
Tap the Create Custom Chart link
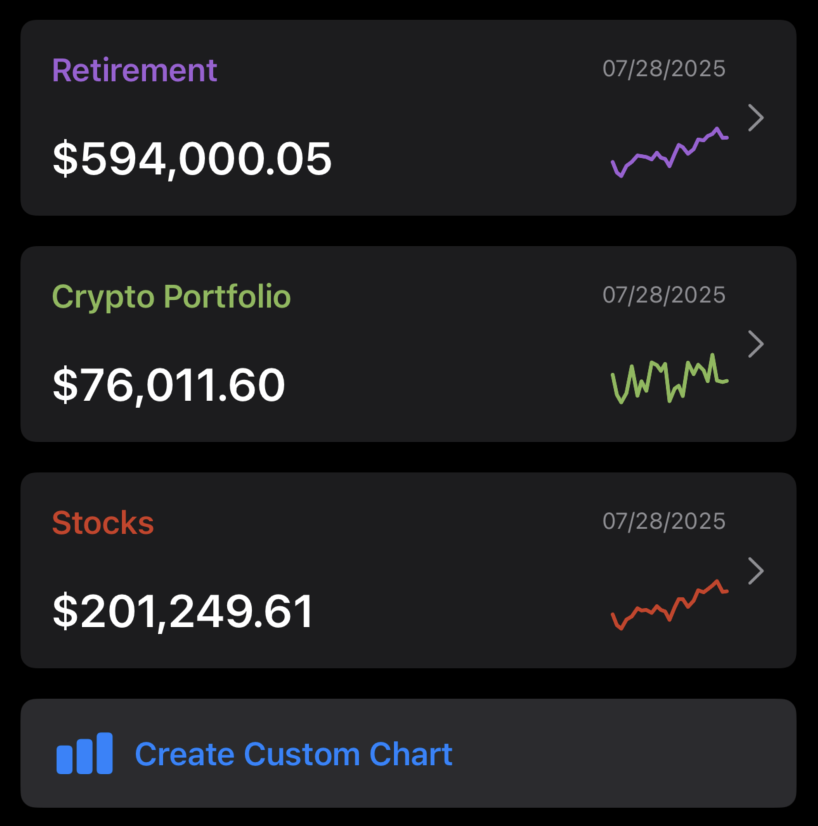coord(293,754)
